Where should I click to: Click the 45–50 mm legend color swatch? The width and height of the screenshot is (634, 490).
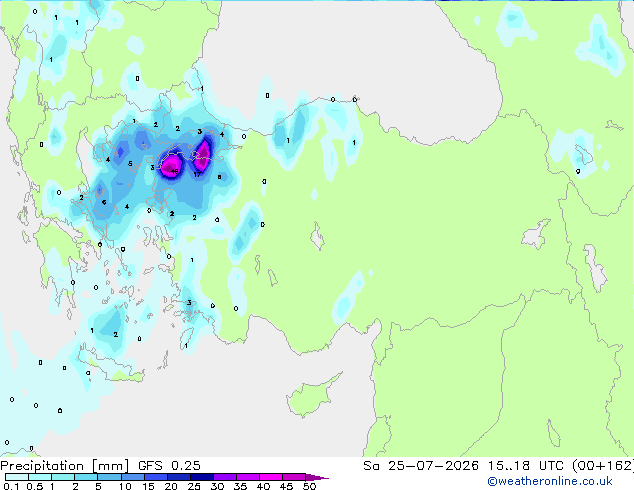tap(294, 477)
